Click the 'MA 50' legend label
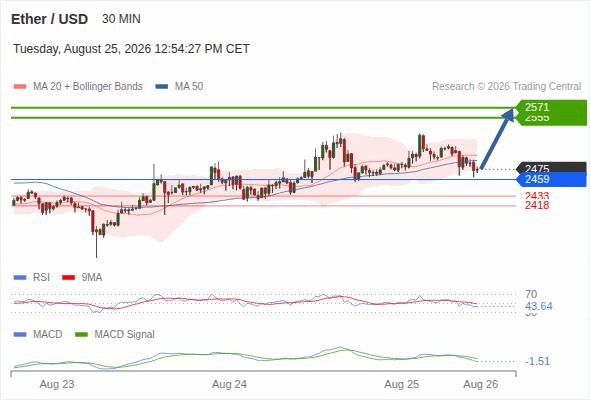The width and height of the screenshot is (590, 400). pyautogui.click(x=189, y=87)
